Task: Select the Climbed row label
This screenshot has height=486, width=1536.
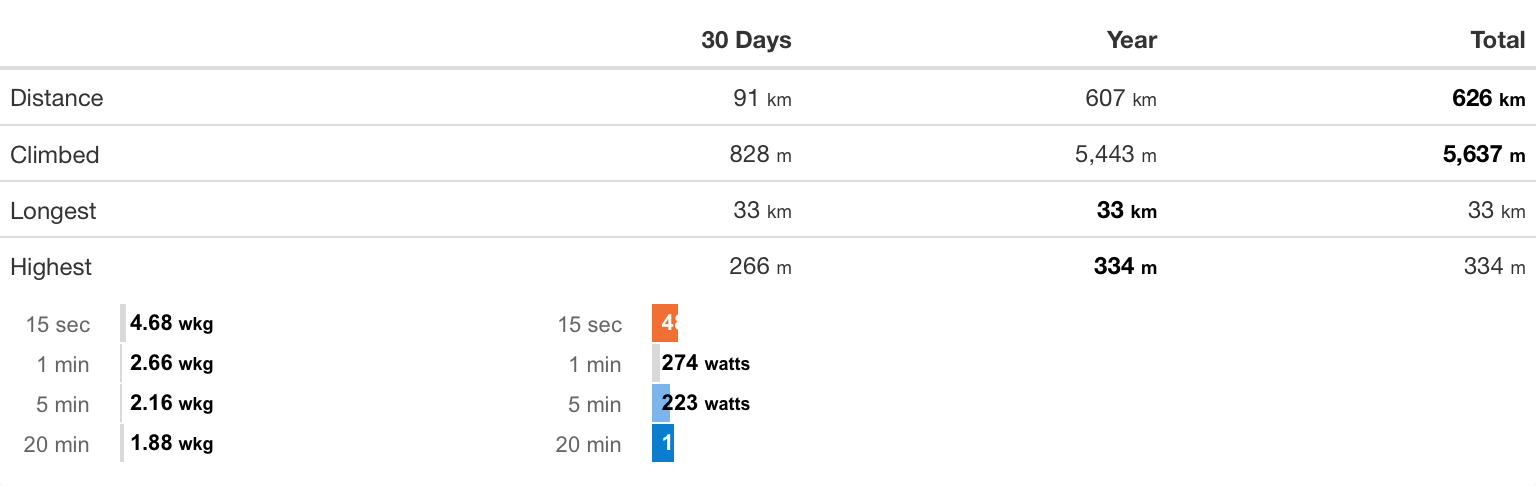Action: tap(55, 155)
